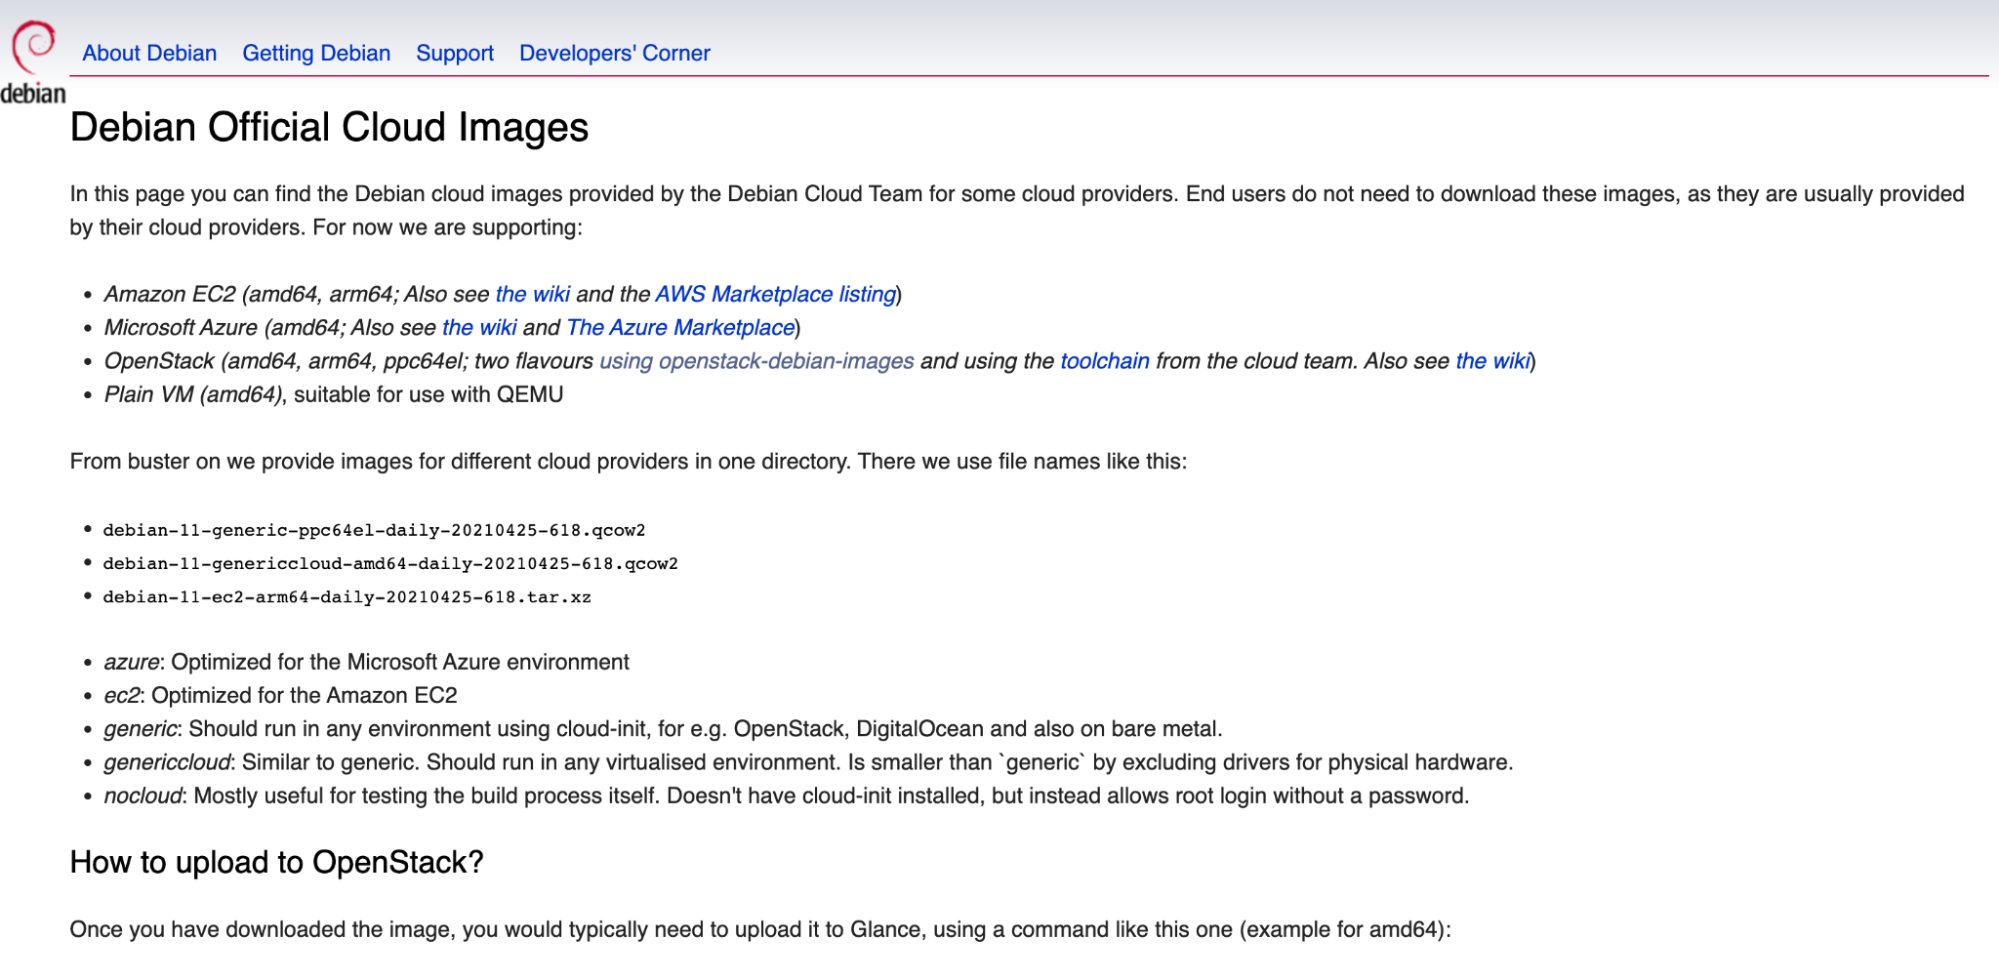Click the Plain VM (amd64) list item

(193, 395)
